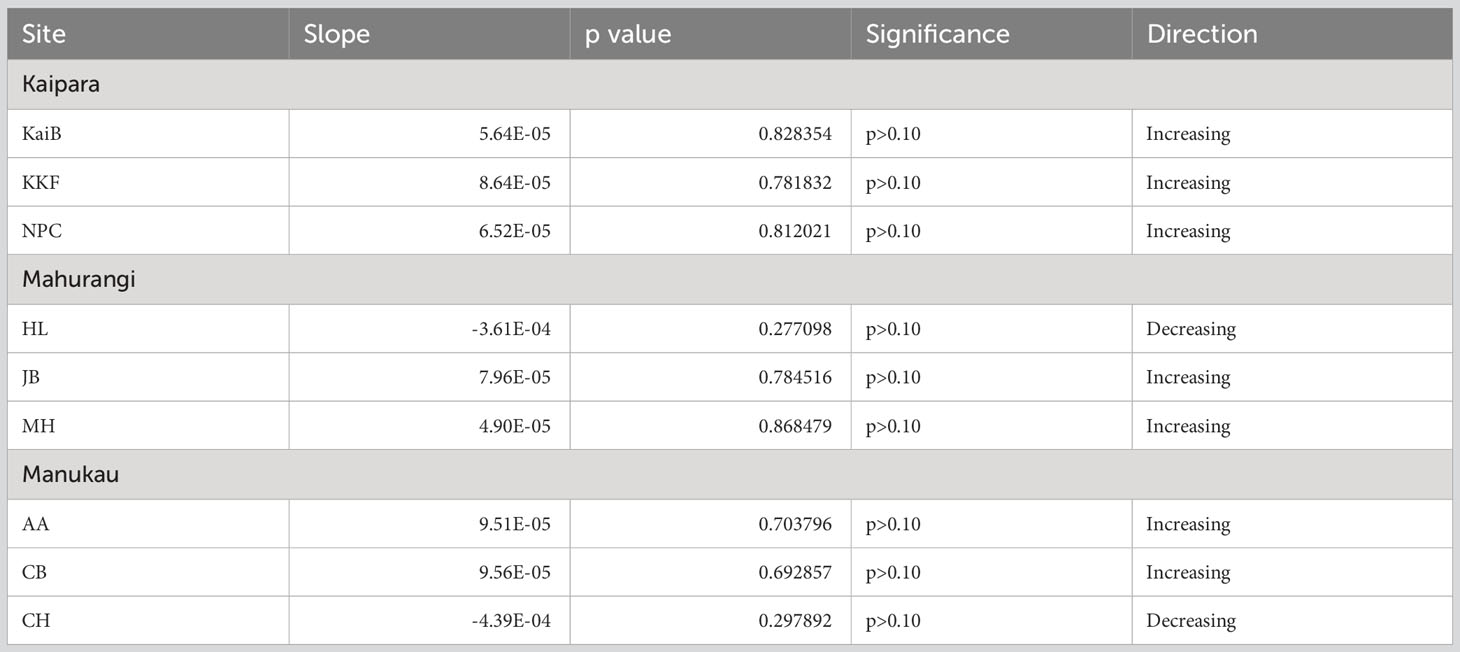Viewport: 1460px width, 652px height.
Task: Select the NPC site cell
Action: (x=148, y=230)
